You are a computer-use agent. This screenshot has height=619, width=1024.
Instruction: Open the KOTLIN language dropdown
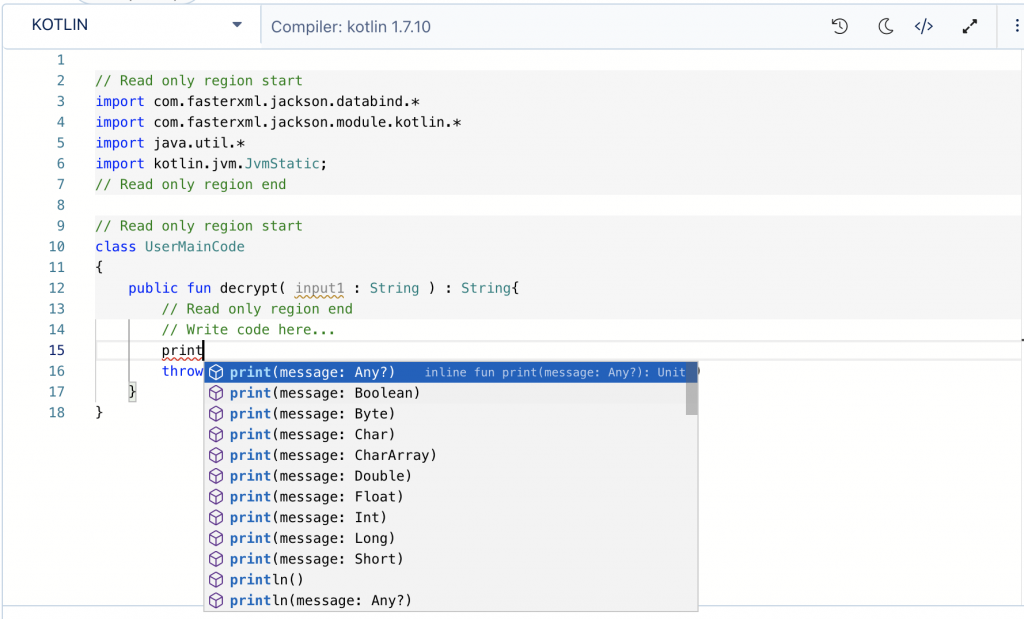137,25
